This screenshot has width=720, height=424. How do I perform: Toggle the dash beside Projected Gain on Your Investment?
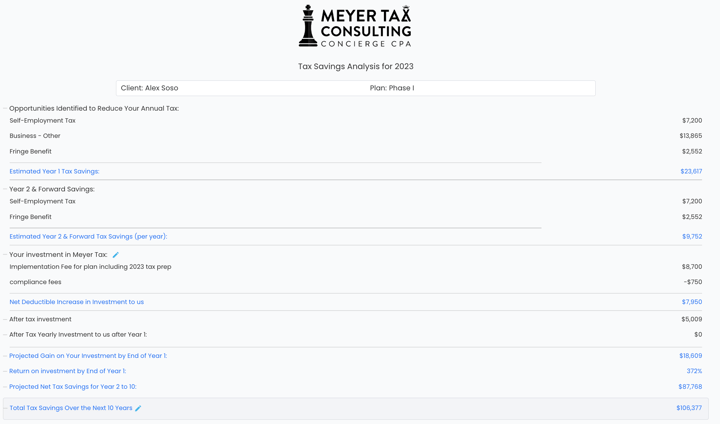[x=5, y=356]
